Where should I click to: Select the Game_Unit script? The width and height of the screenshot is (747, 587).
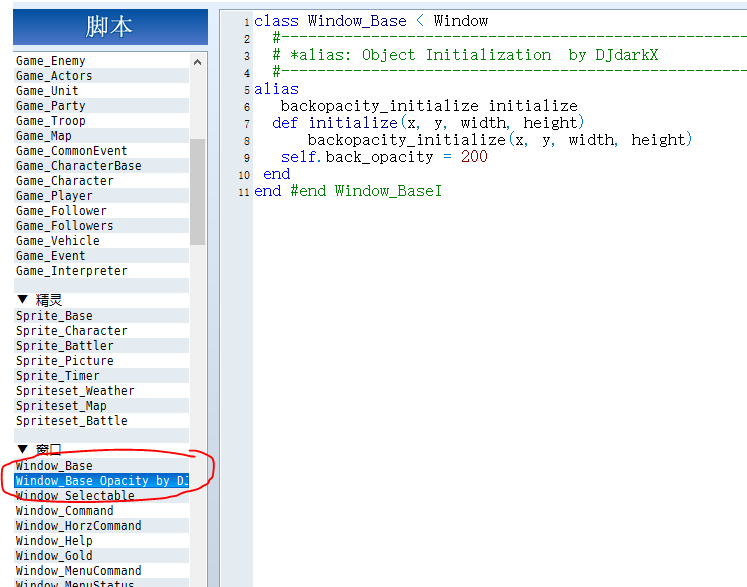click(x=101, y=91)
